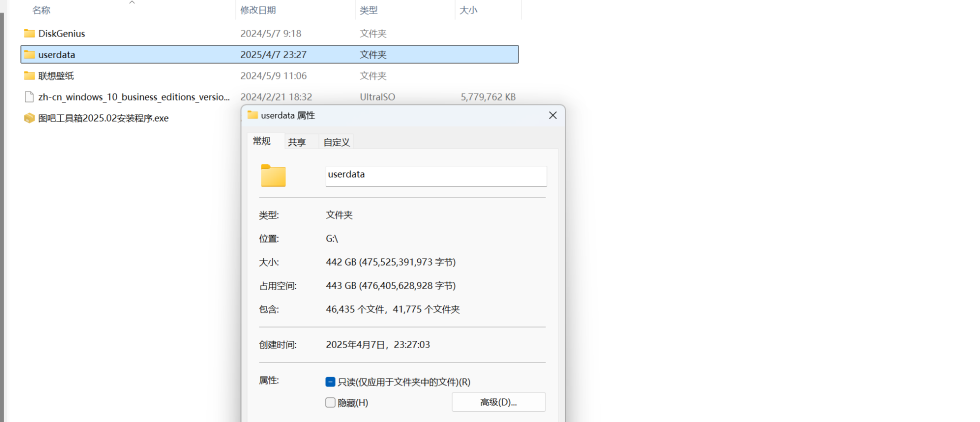Toggle sort direction arrow above 名称
Screen dimensions: 980x422
pyautogui.click(x=132, y=3)
